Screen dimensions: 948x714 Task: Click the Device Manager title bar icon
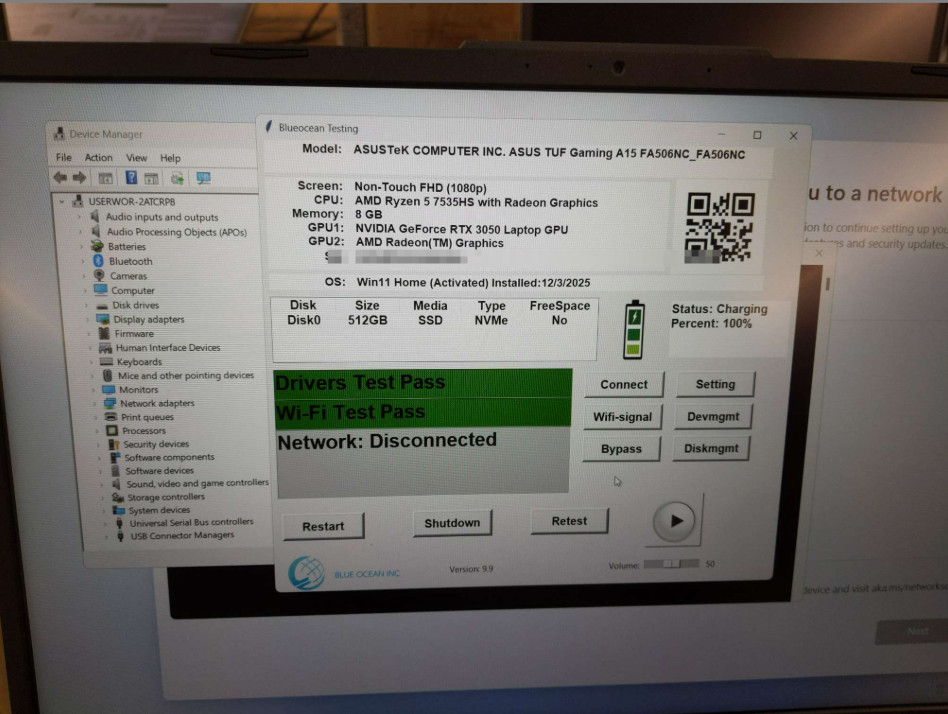point(59,134)
